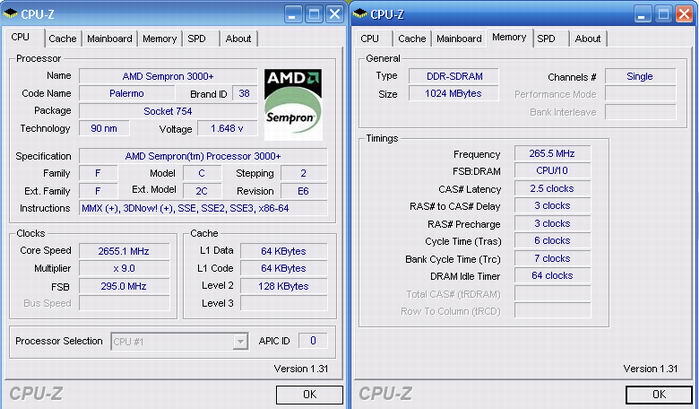Click the specification AMD Sempron(tm) Processor 3000+ field

tap(203, 156)
